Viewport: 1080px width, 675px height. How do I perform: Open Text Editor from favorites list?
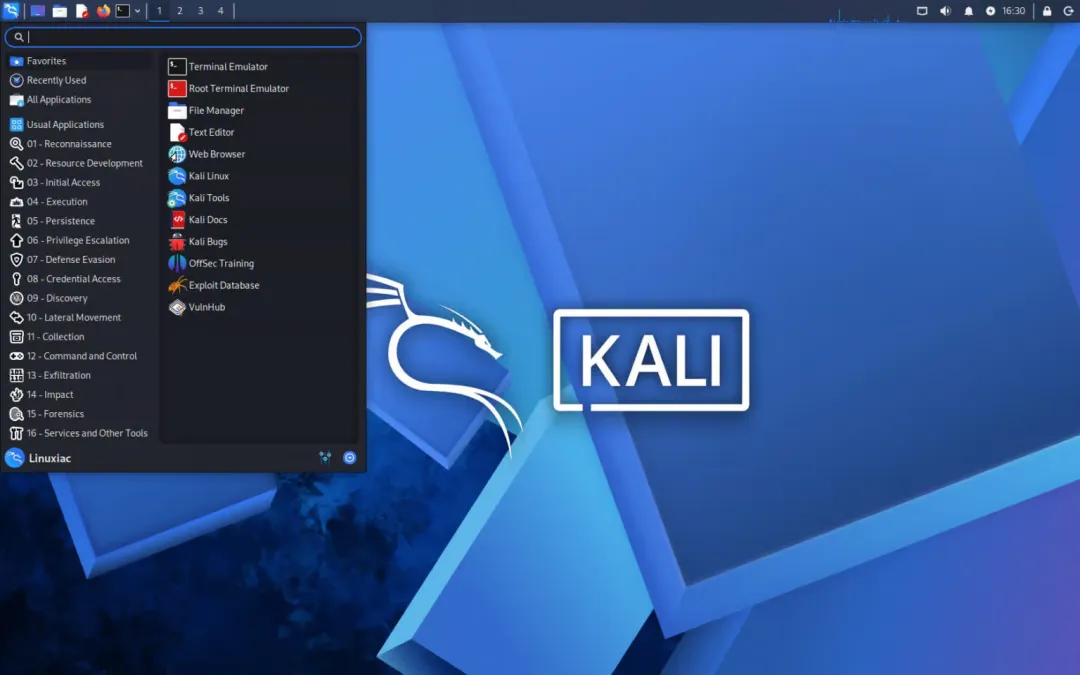pyautogui.click(x=260, y=132)
